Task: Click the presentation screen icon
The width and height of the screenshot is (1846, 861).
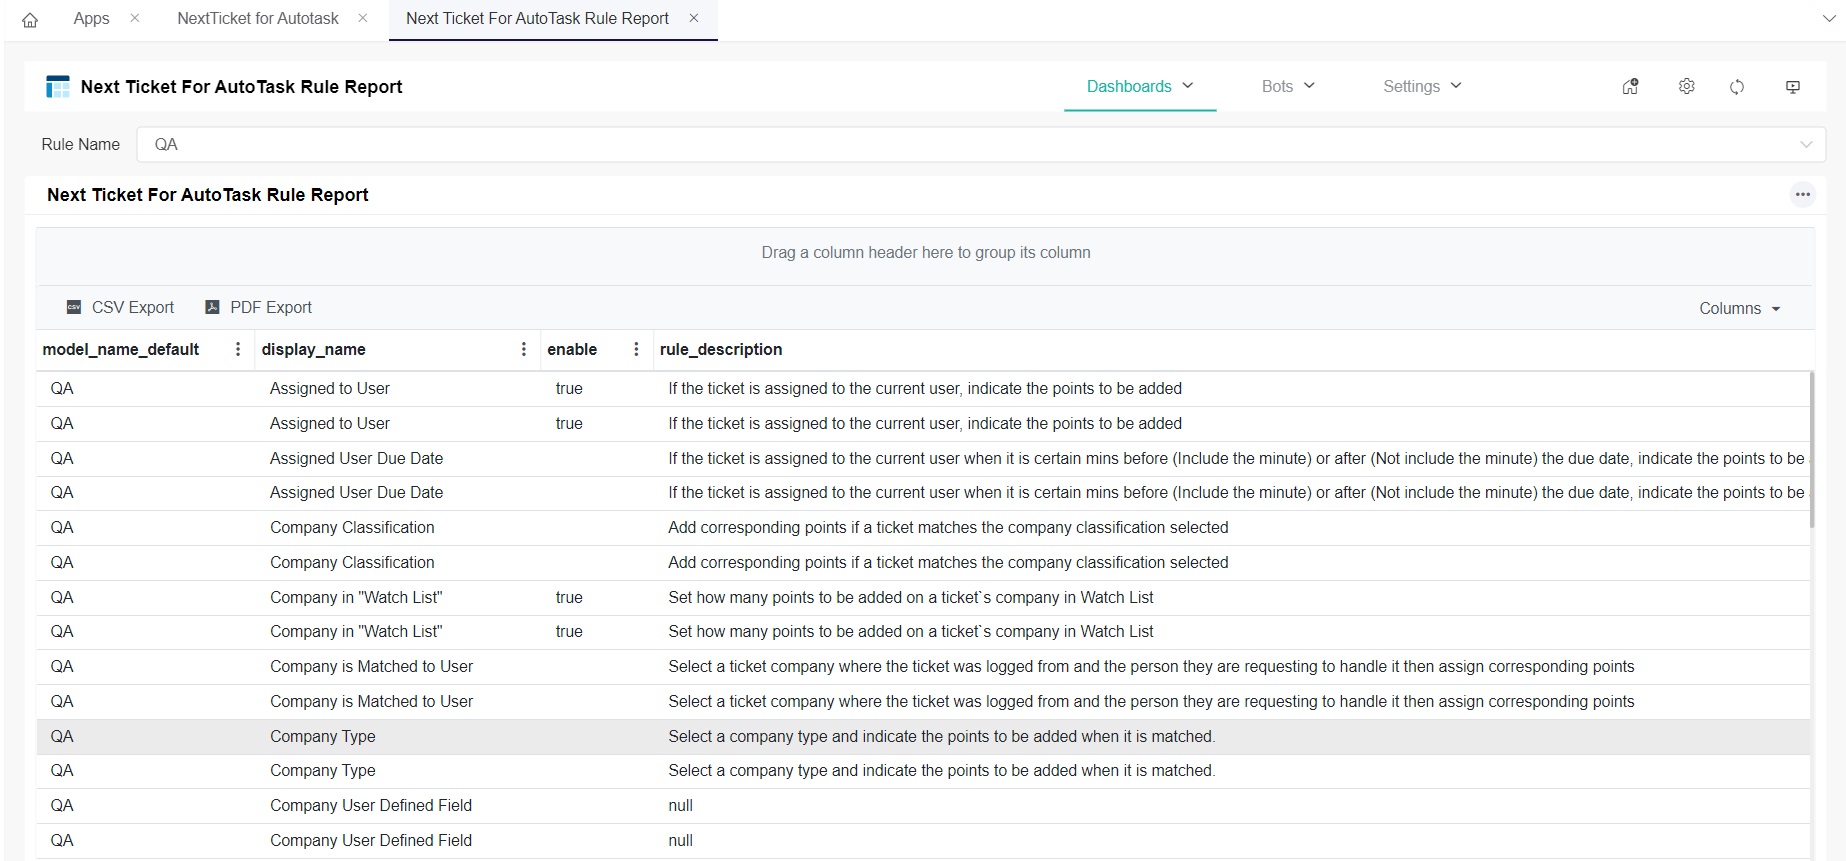Action: click(x=1793, y=87)
